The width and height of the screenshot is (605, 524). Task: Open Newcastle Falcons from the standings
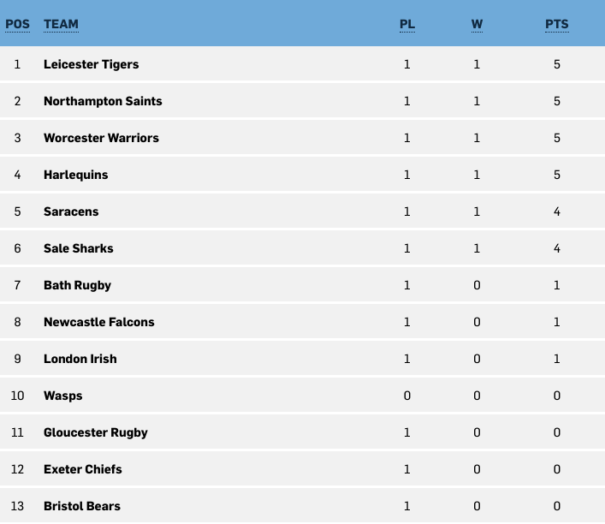tap(99, 322)
